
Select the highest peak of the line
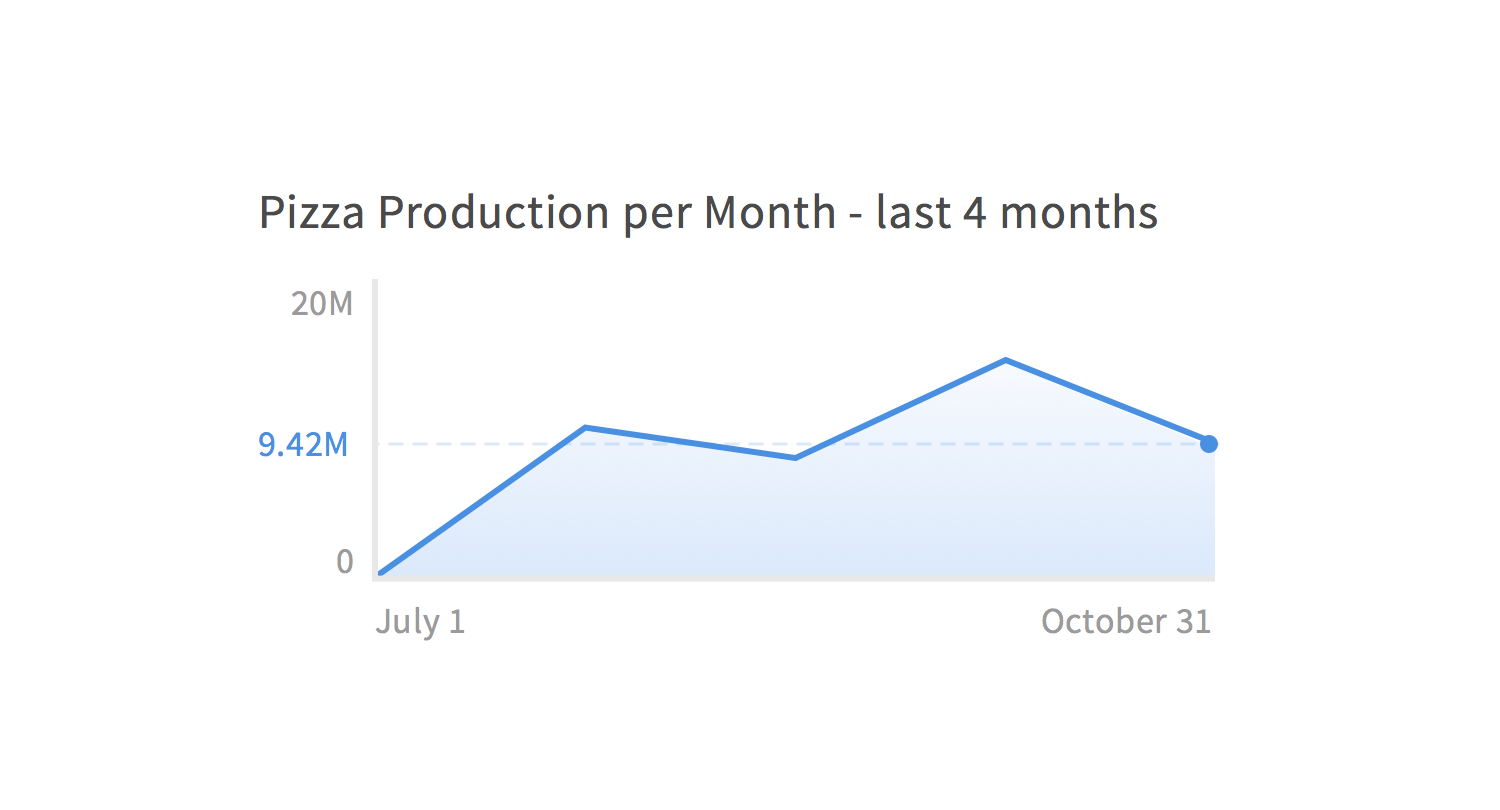pos(1005,360)
